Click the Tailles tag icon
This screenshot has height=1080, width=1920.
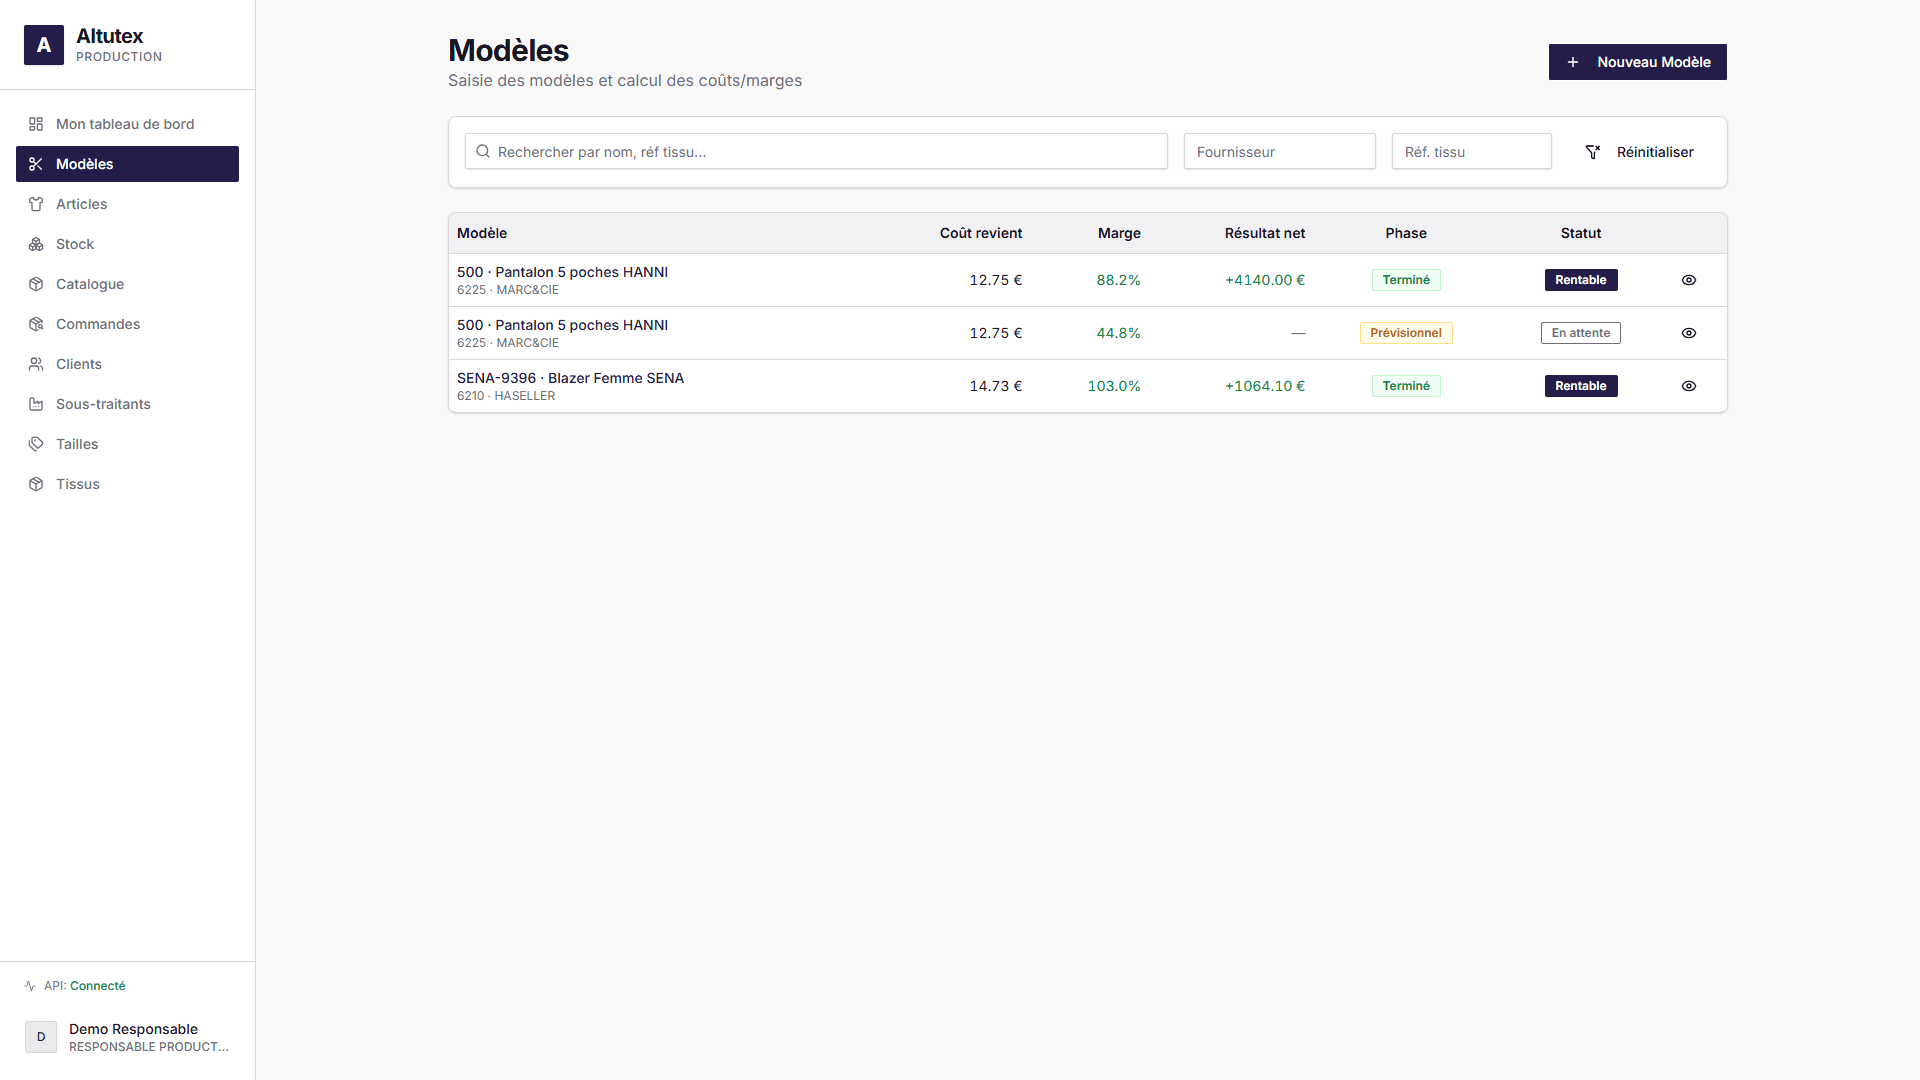pyautogui.click(x=36, y=444)
